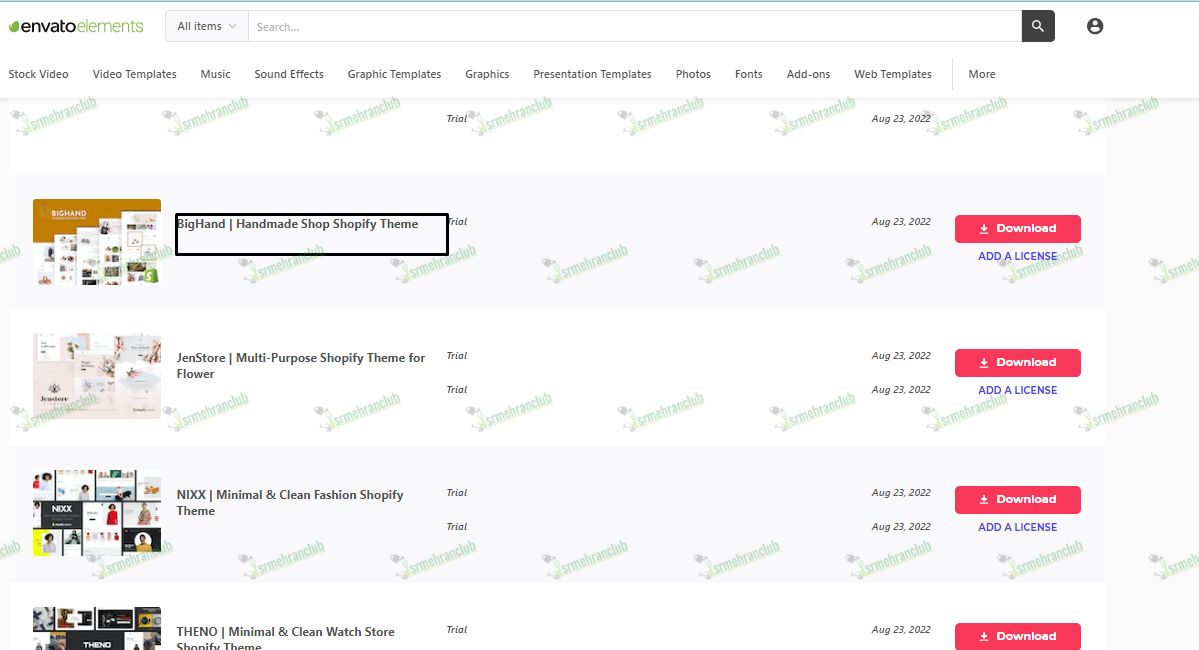Open the user account profile icon
The image size is (1199, 650).
point(1094,26)
